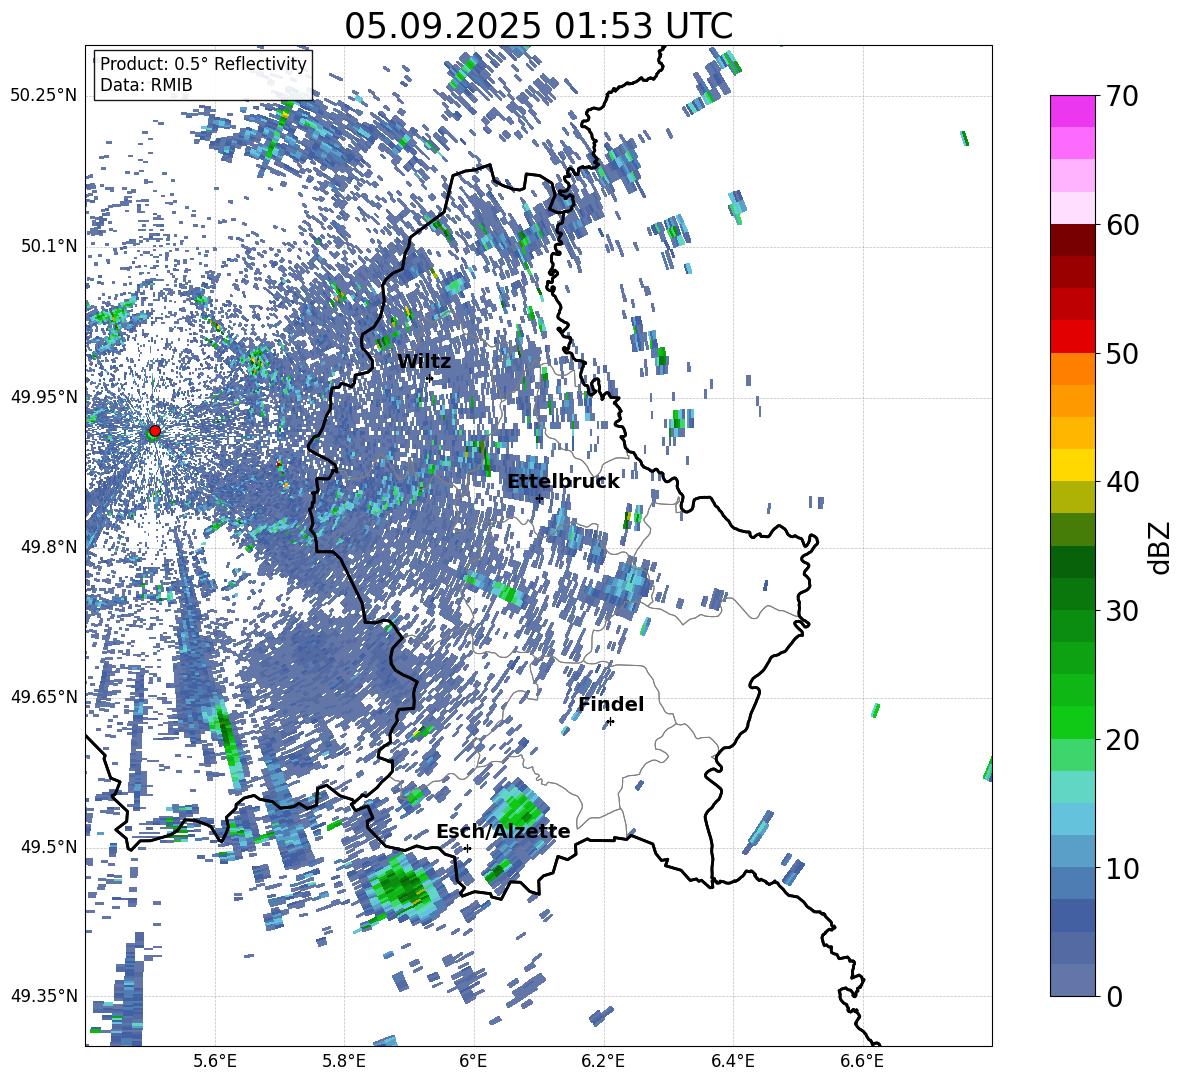Click the orange colorbar band just above 50
Viewport: 1184px width, 1081px height.
tap(1072, 368)
